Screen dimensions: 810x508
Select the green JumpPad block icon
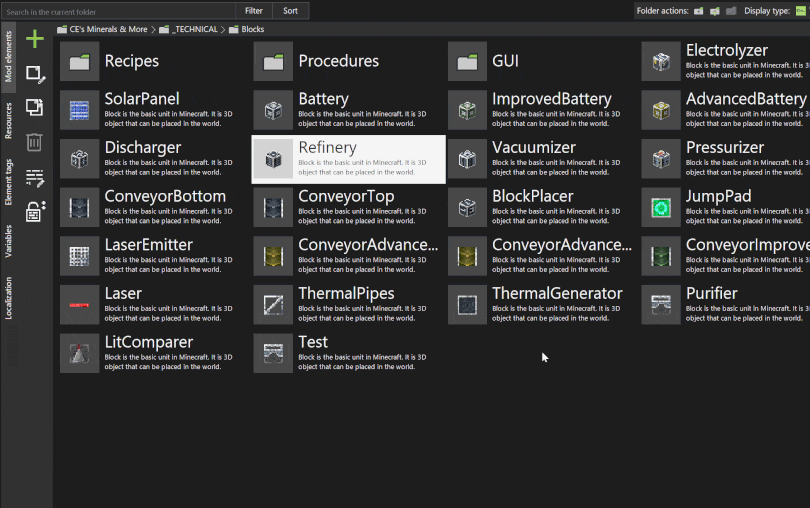coord(661,208)
